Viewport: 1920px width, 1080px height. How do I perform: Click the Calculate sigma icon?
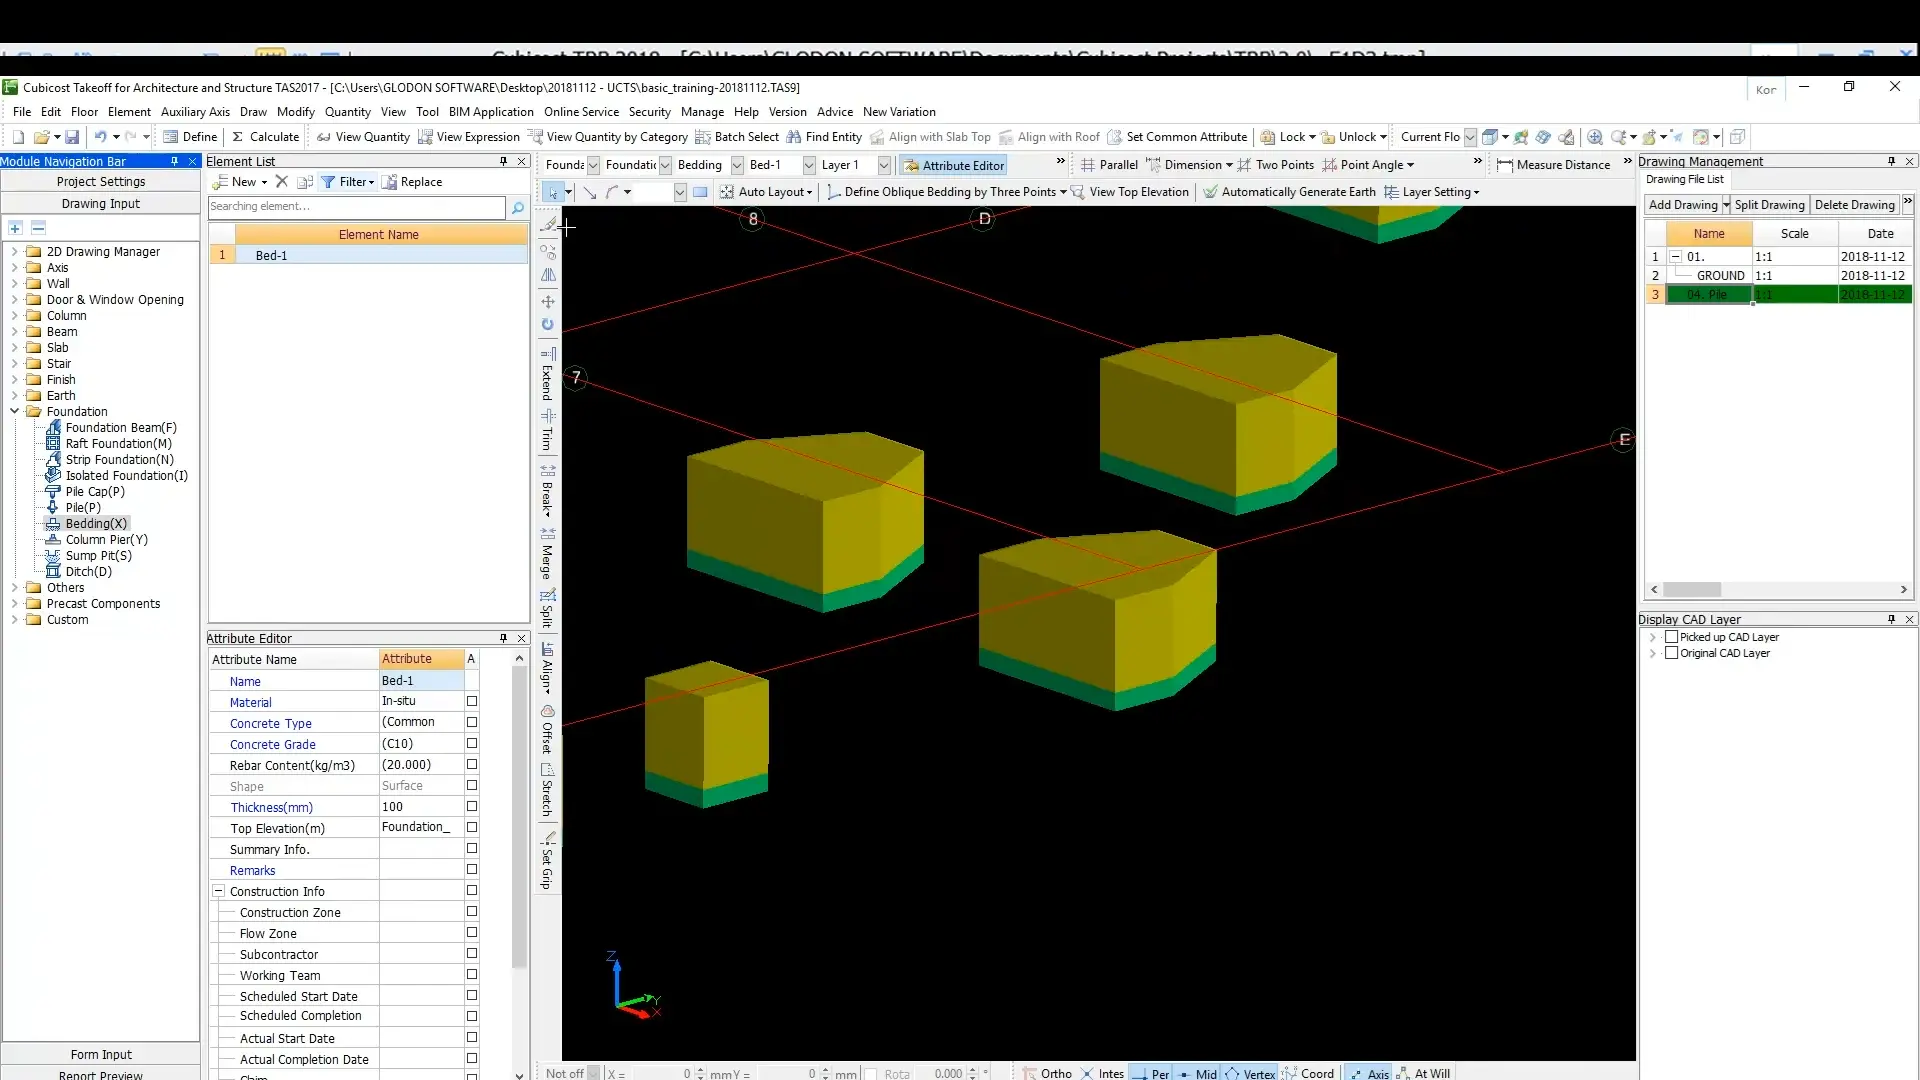pyautogui.click(x=238, y=137)
